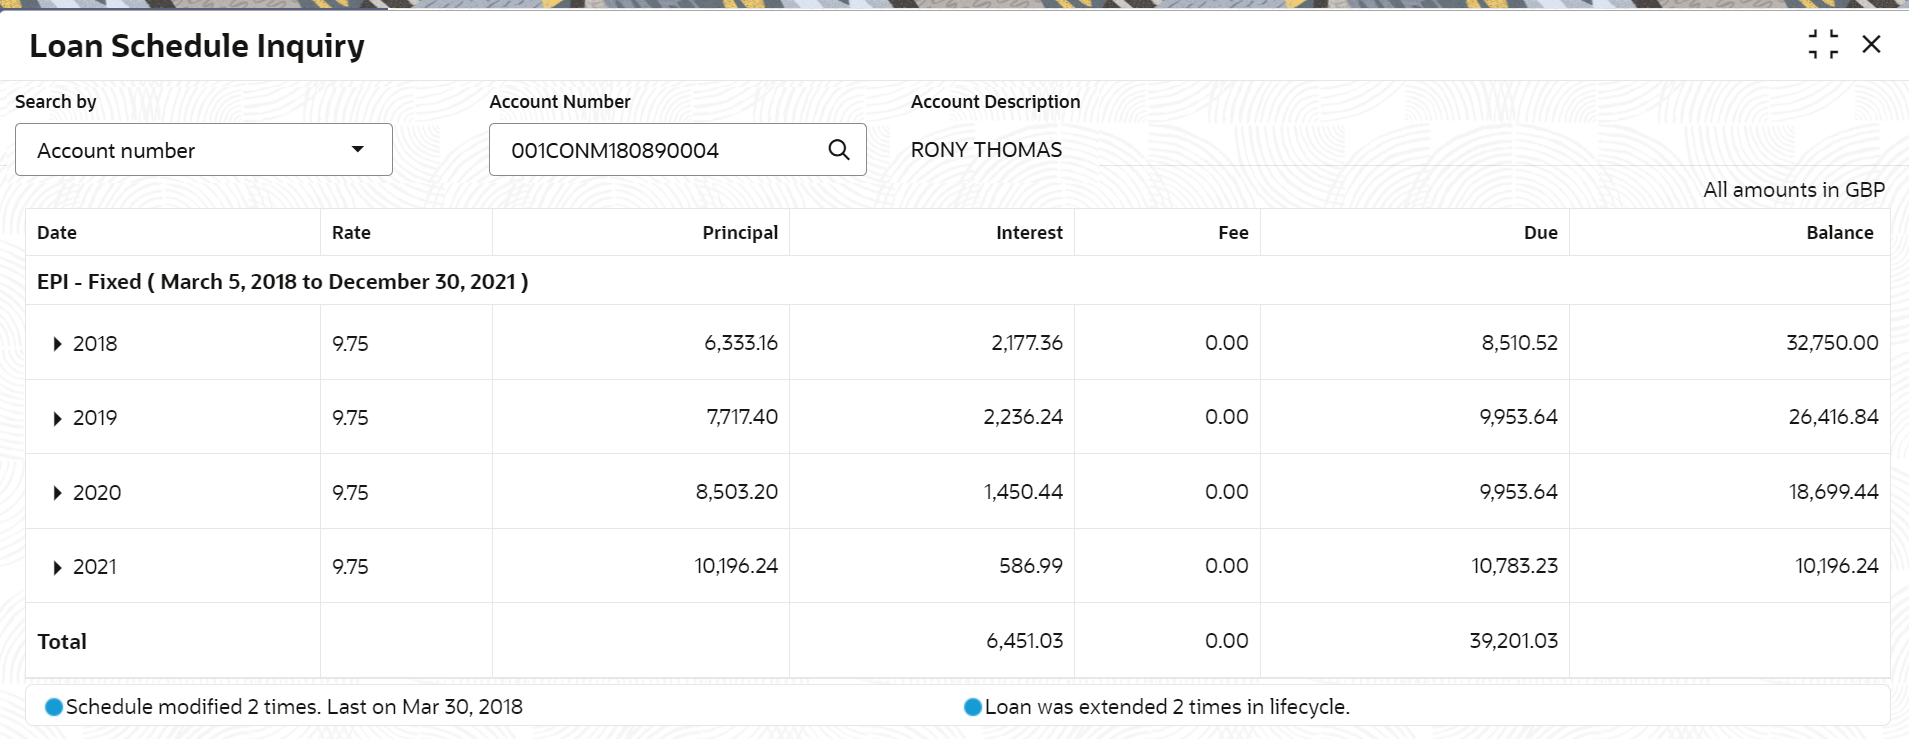
Task: Click the Fee column header
Action: (x=1233, y=232)
